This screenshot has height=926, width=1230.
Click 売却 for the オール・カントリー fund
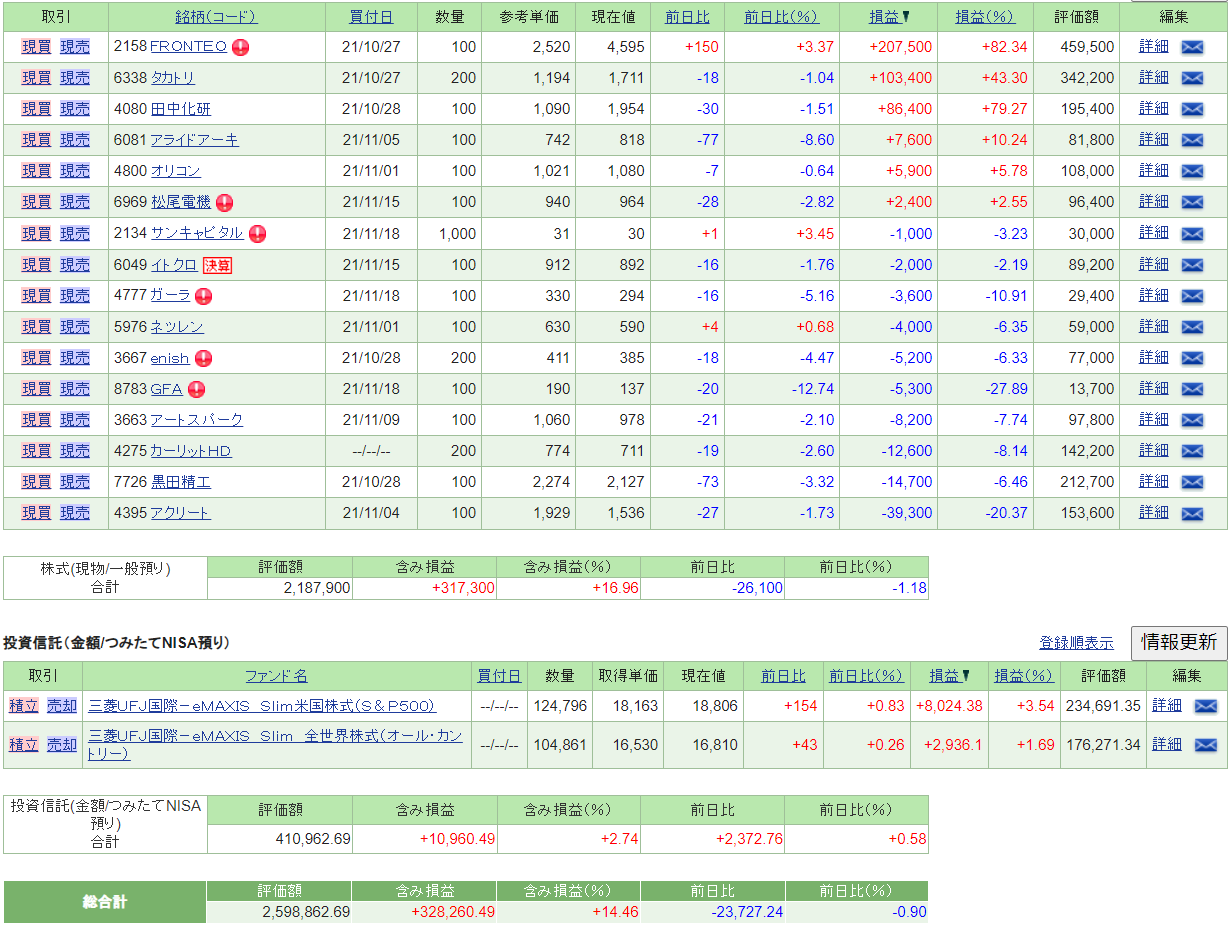click(61, 745)
